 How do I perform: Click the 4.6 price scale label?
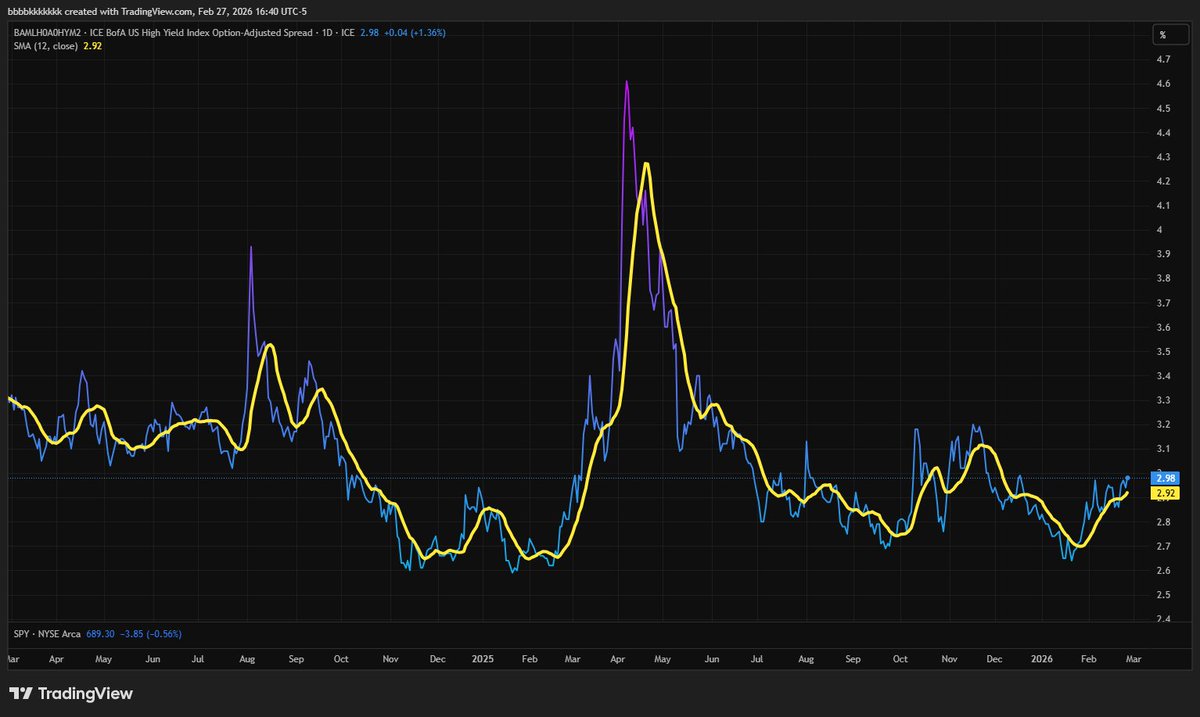click(1163, 84)
